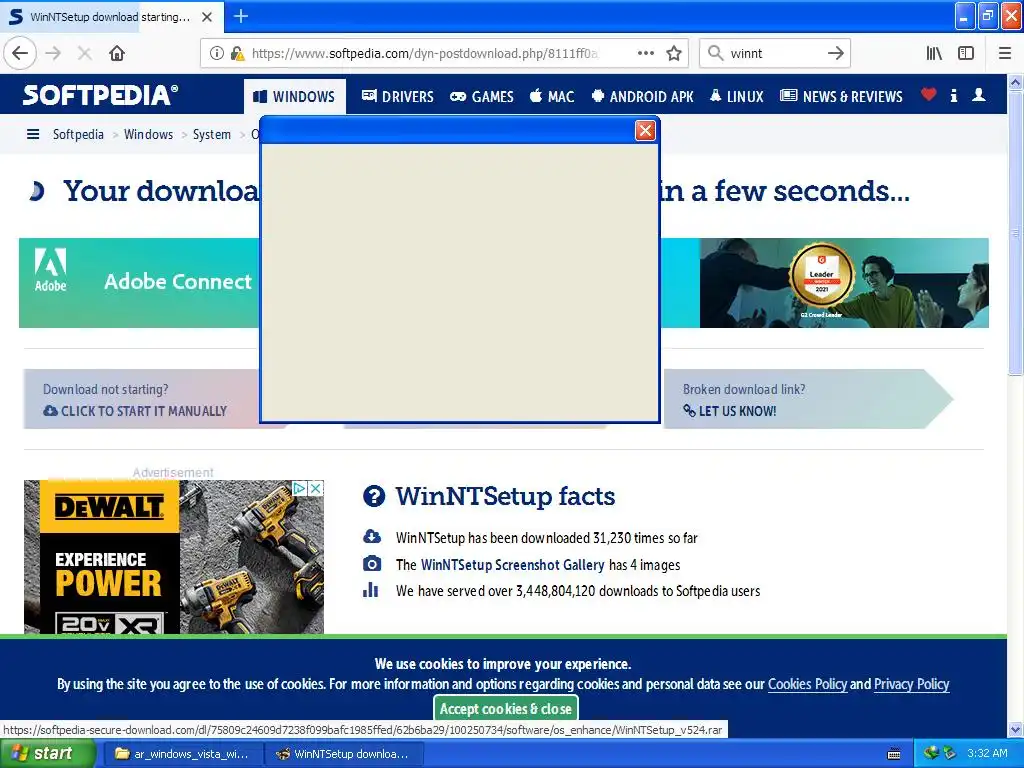Open the Firefox hamburger menu
Image resolution: width=1024 pixels, height=768 pixels.
tap(1005, 54)
